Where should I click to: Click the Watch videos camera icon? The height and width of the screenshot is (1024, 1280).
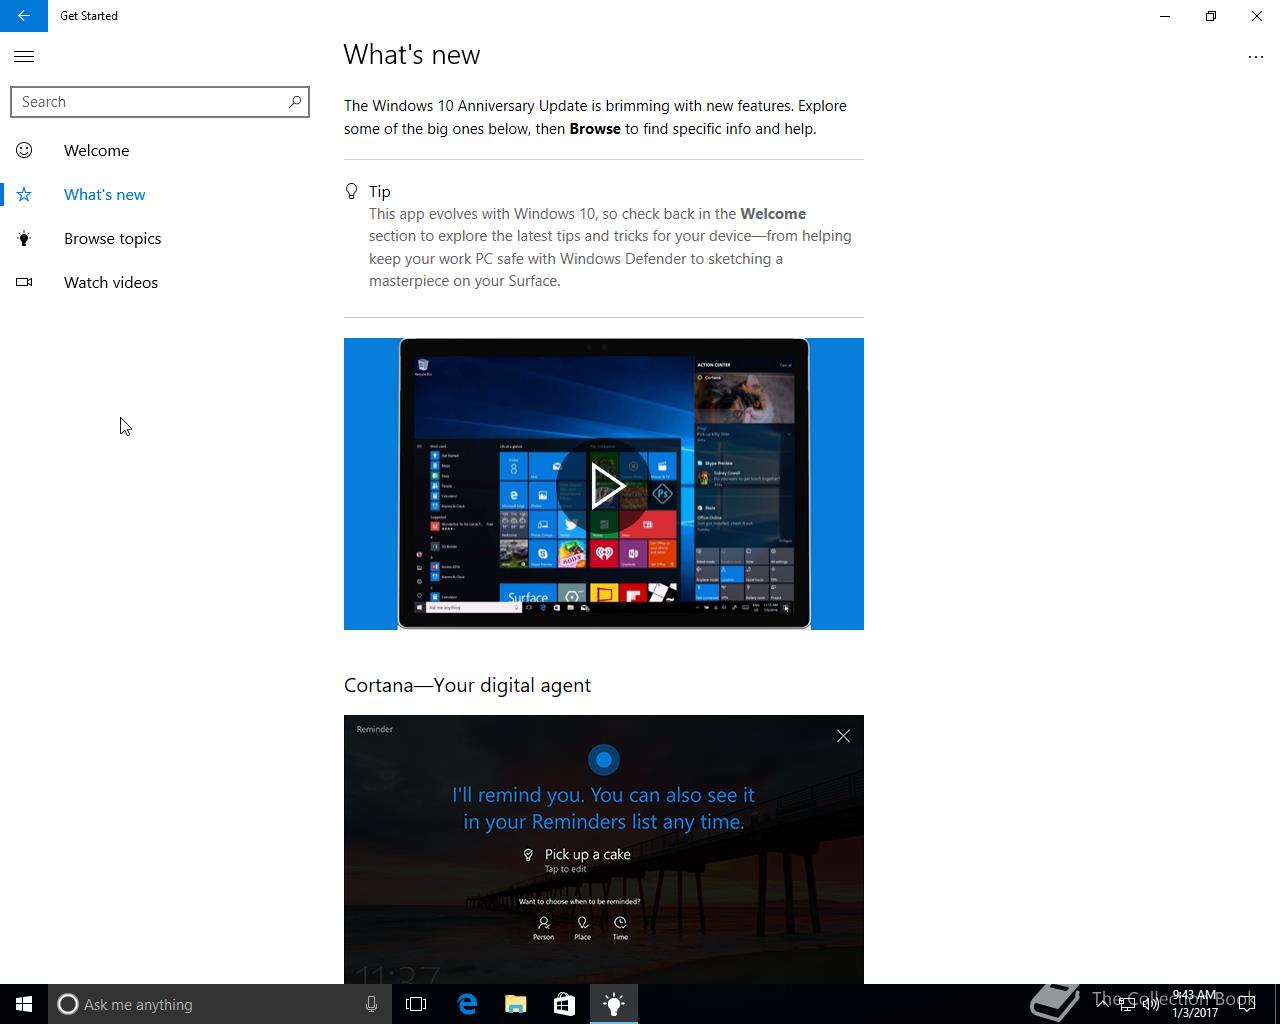pos(24,283)
